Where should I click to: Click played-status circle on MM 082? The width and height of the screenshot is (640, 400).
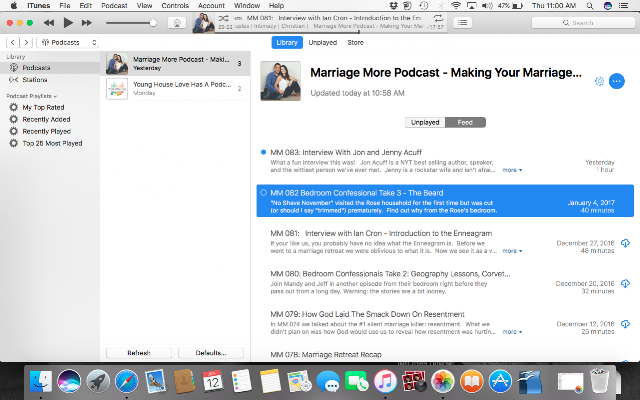(x=263, y=193)
